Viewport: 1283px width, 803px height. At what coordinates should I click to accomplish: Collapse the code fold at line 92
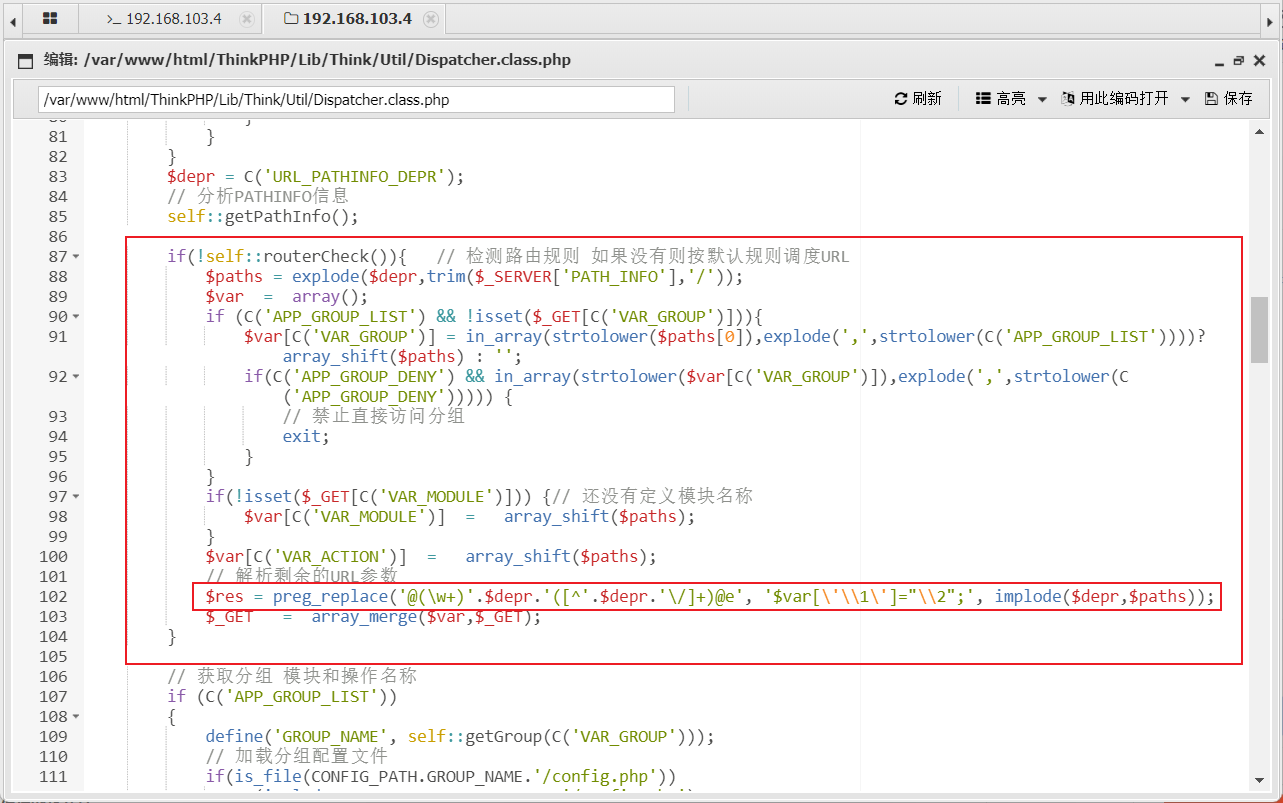(76, 377)
